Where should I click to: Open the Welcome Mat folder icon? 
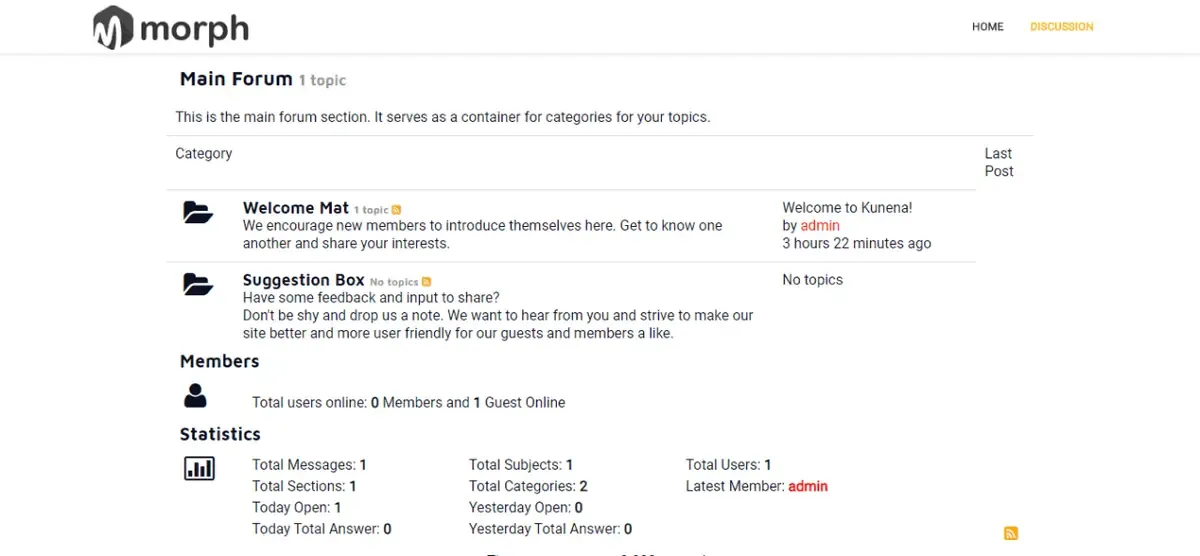[198, 212]
